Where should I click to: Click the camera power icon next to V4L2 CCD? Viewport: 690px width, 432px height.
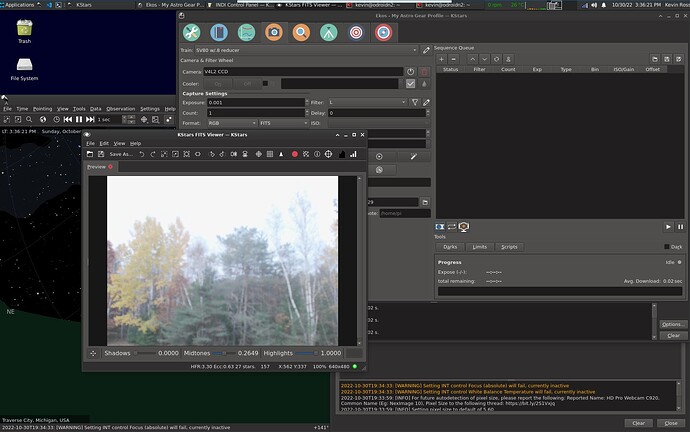point(410,71)
